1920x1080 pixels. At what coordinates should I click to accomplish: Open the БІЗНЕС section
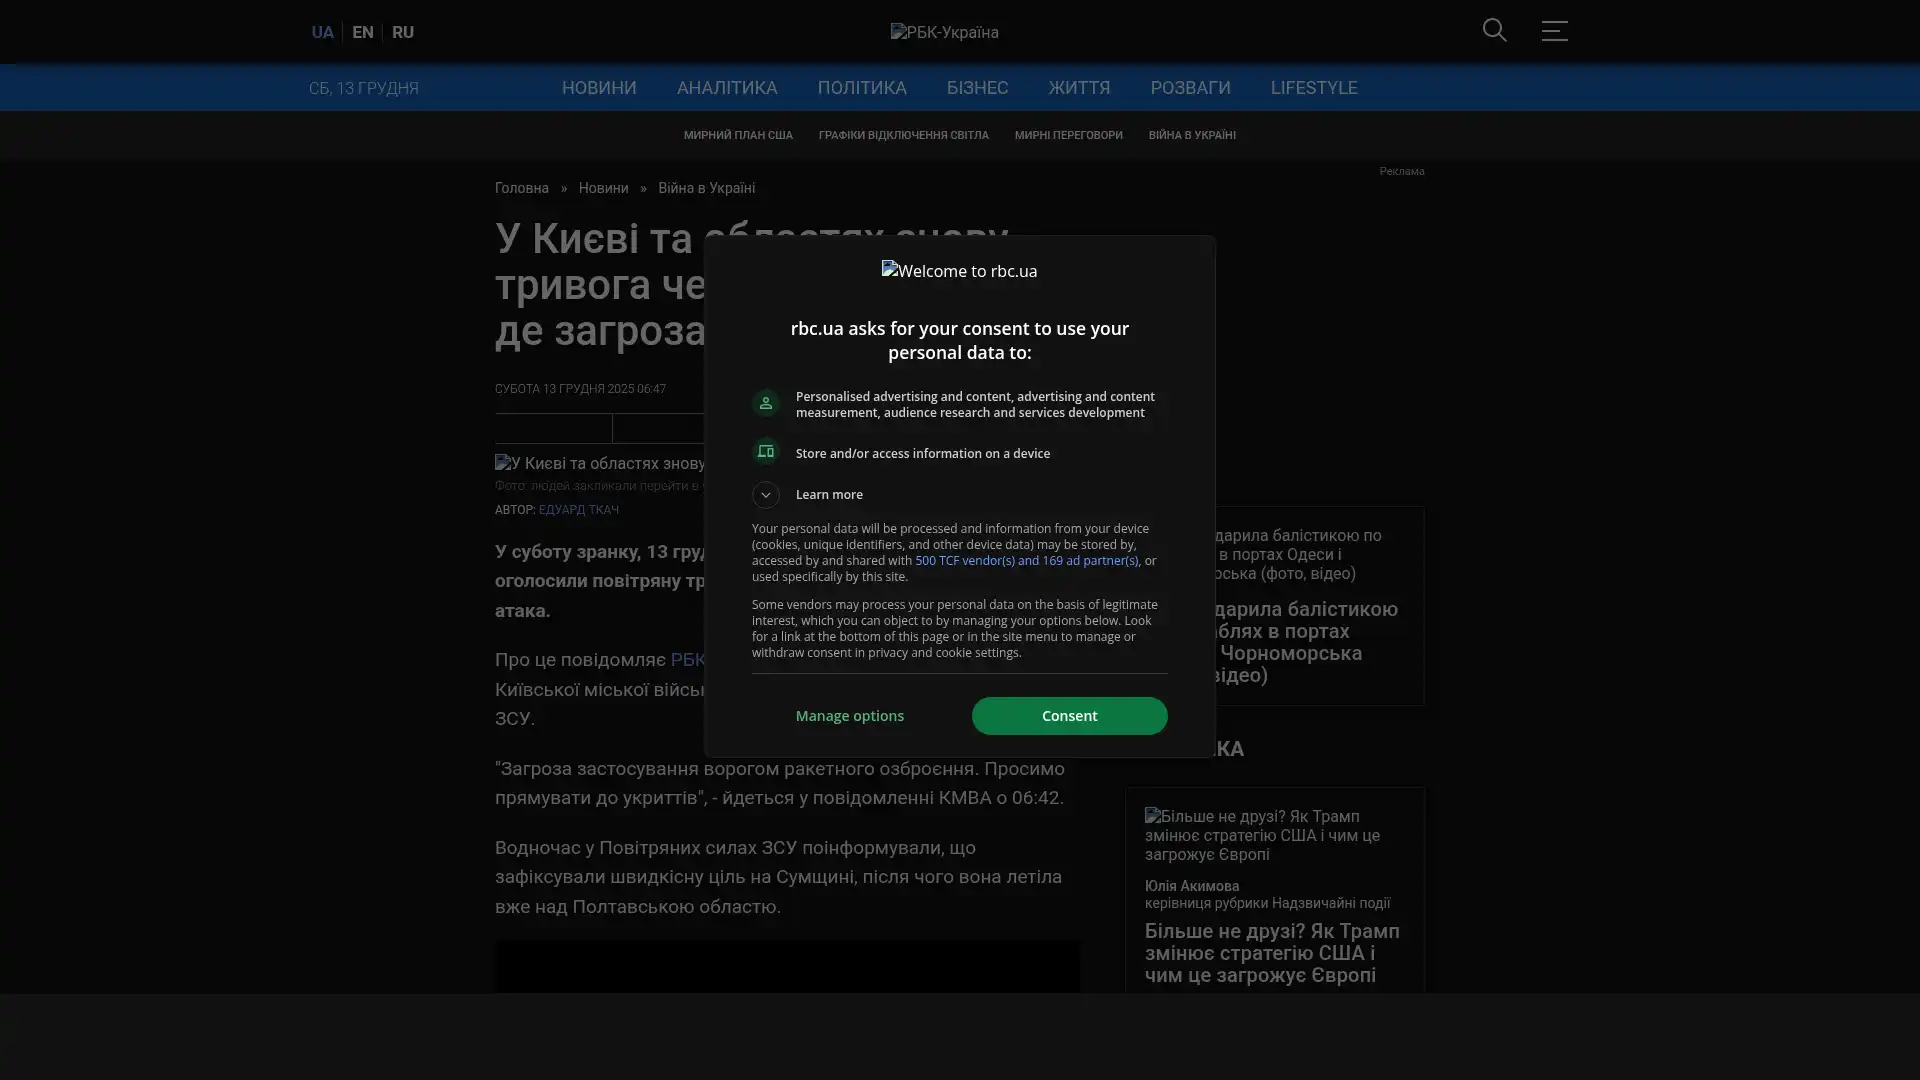[x=977, y=88]
